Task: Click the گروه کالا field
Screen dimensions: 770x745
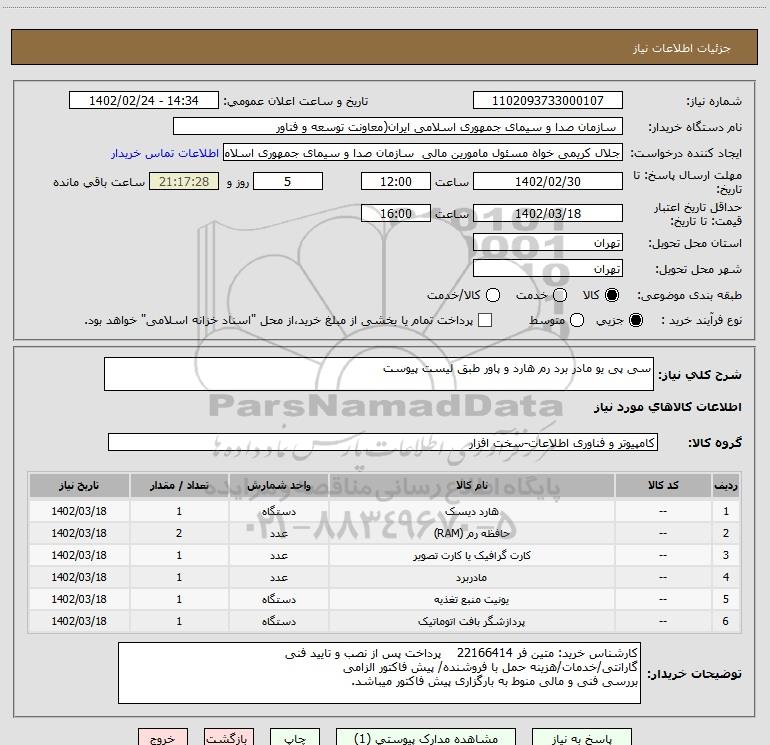Action: (383, 442)
